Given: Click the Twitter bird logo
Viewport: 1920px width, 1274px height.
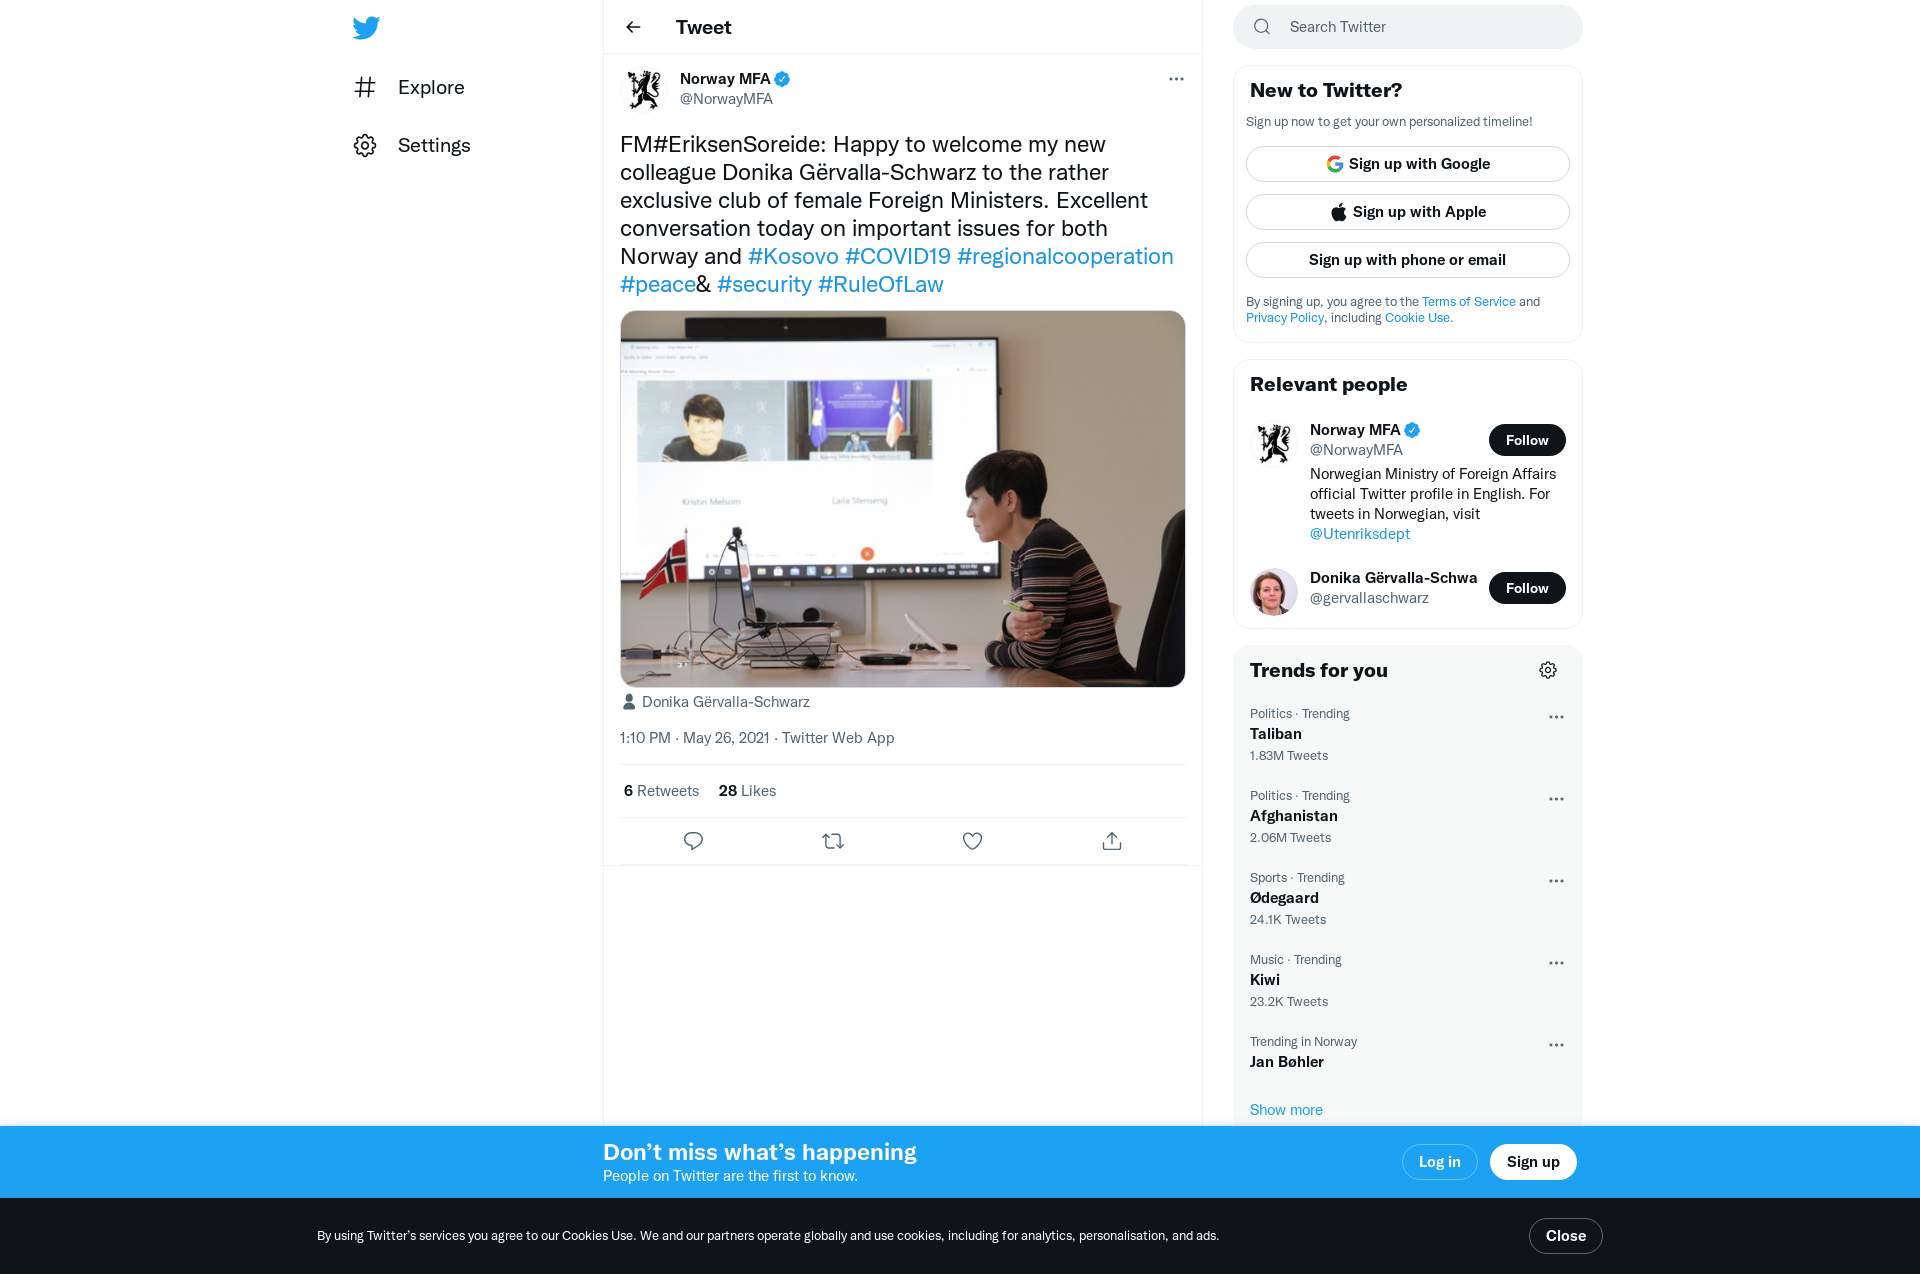Looking at the screenshot, I should pyautogui.click(x=366, y=27).
